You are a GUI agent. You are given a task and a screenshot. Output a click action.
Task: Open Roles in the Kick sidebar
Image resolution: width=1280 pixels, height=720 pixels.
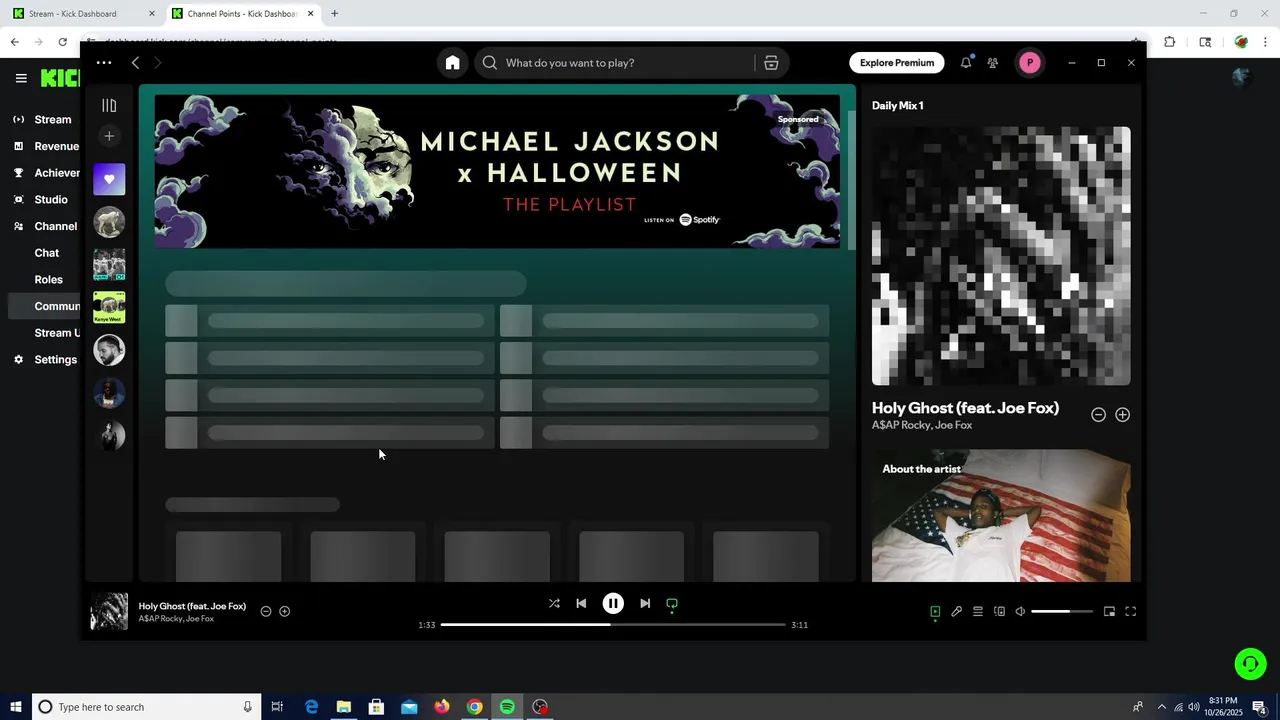point(48,280)
